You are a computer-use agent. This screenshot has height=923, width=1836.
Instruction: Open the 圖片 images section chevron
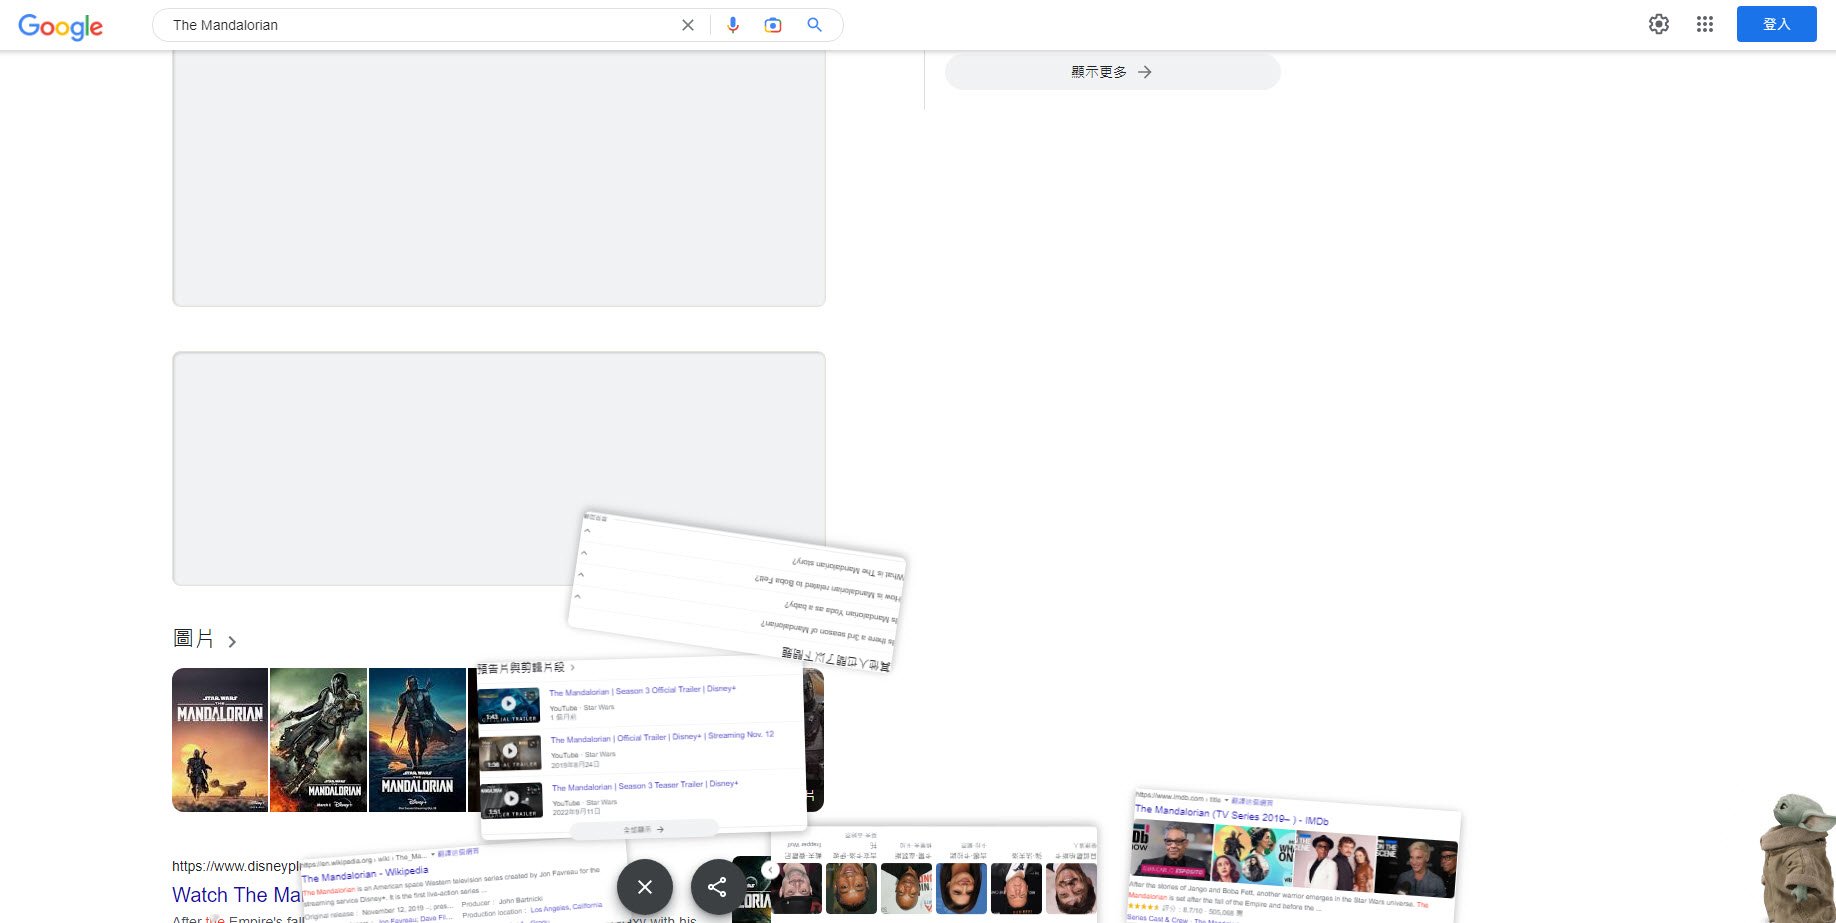(232, 642)
